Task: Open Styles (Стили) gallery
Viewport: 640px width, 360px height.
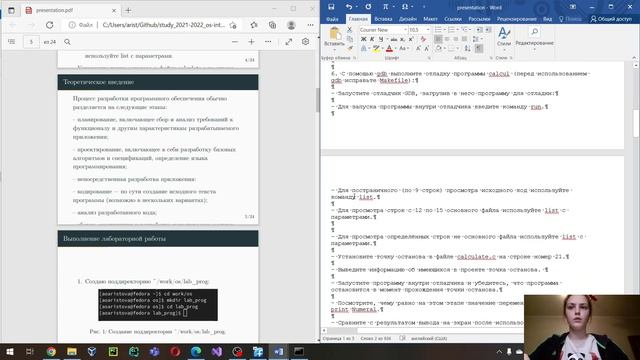Action: (x=504, y=37)
